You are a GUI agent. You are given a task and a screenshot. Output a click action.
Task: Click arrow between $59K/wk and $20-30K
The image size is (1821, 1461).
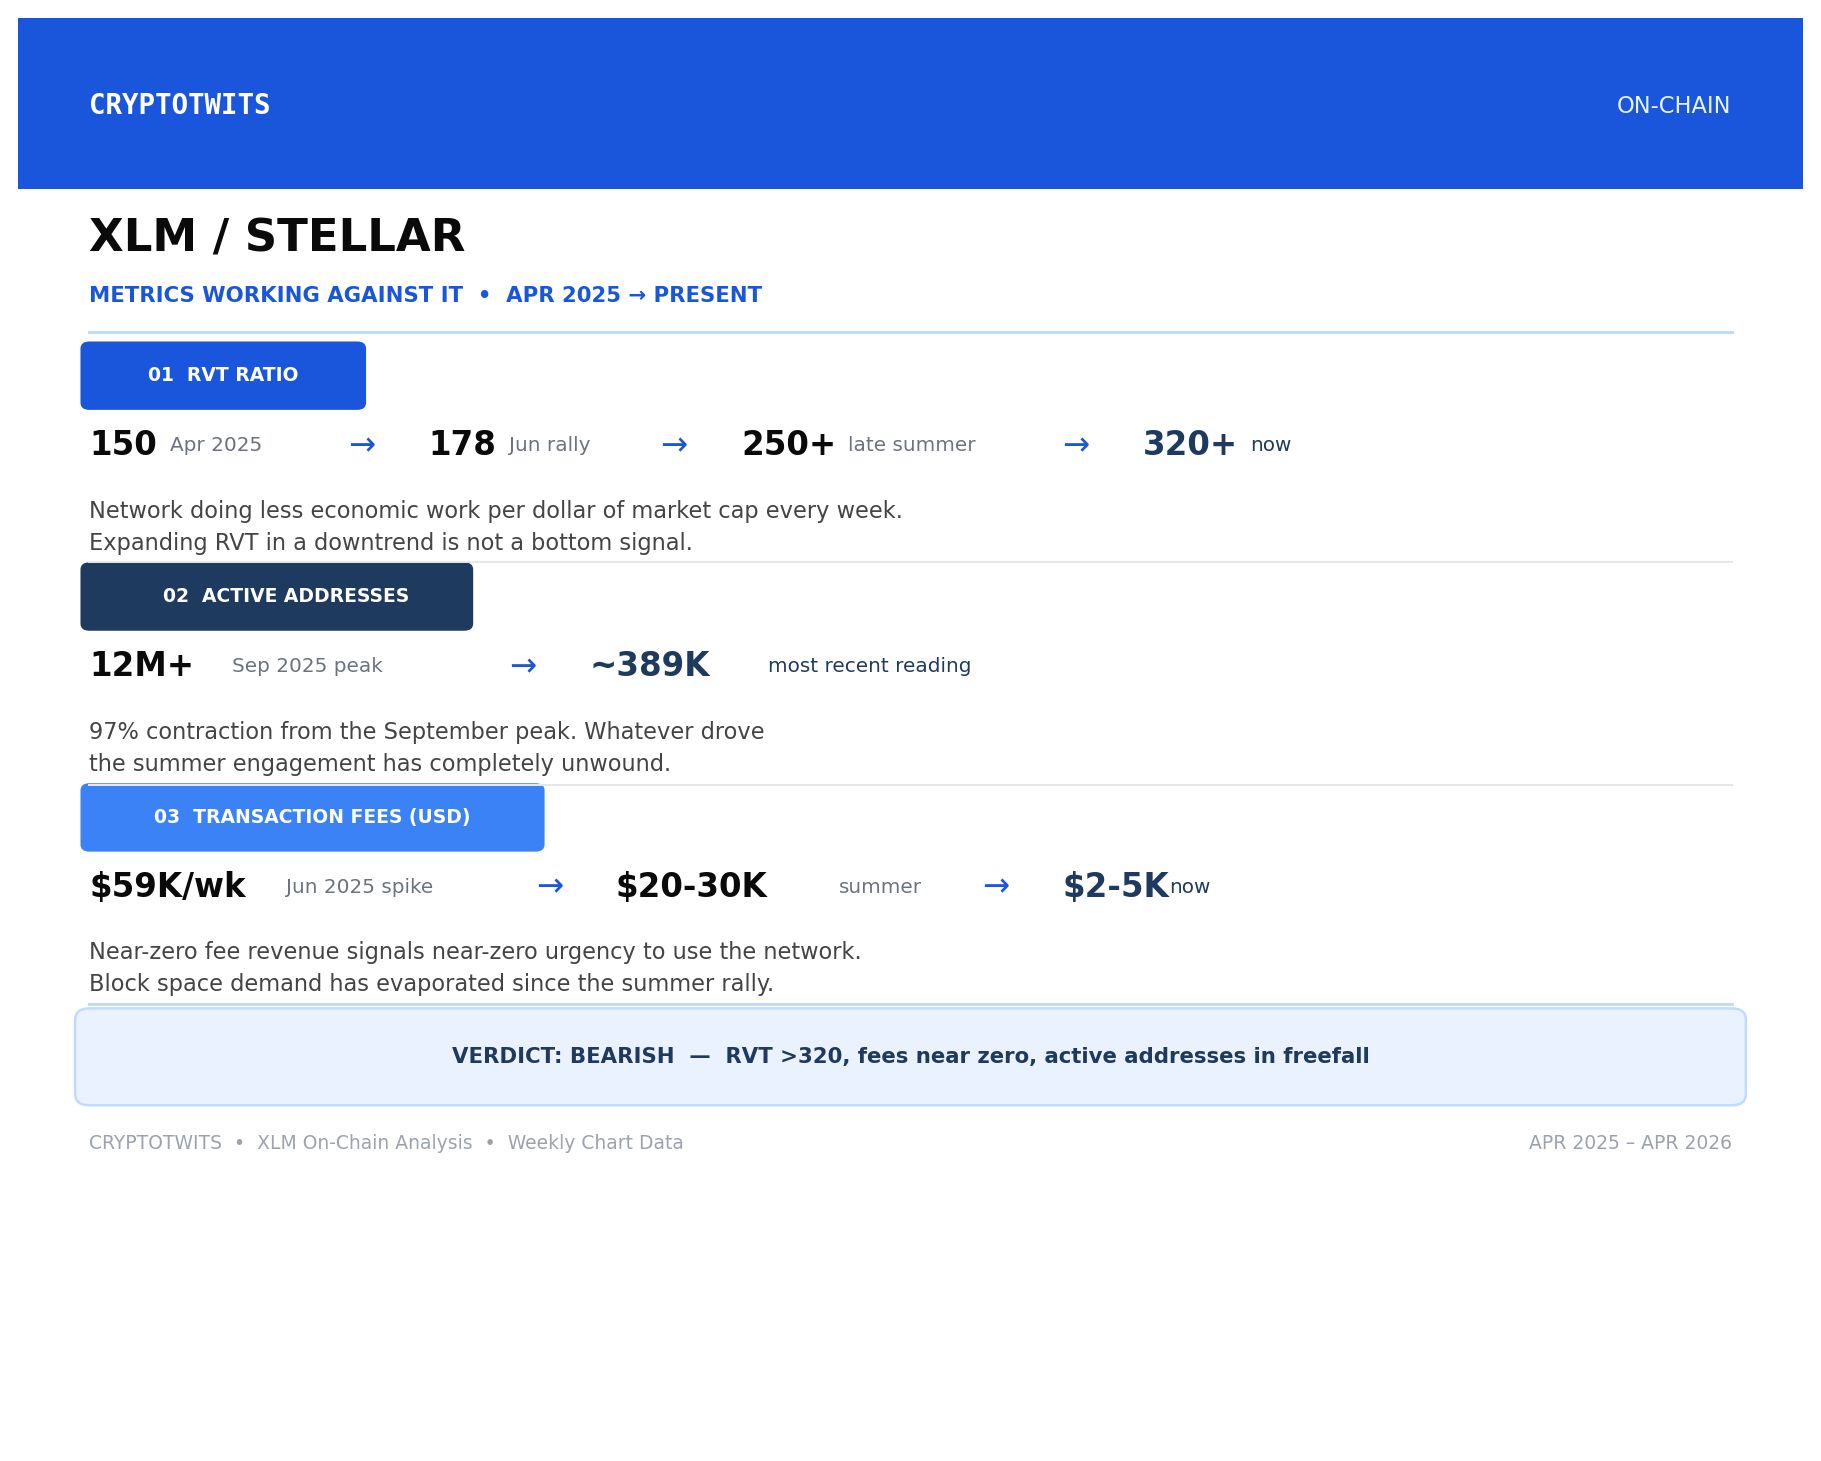point(550,886)
